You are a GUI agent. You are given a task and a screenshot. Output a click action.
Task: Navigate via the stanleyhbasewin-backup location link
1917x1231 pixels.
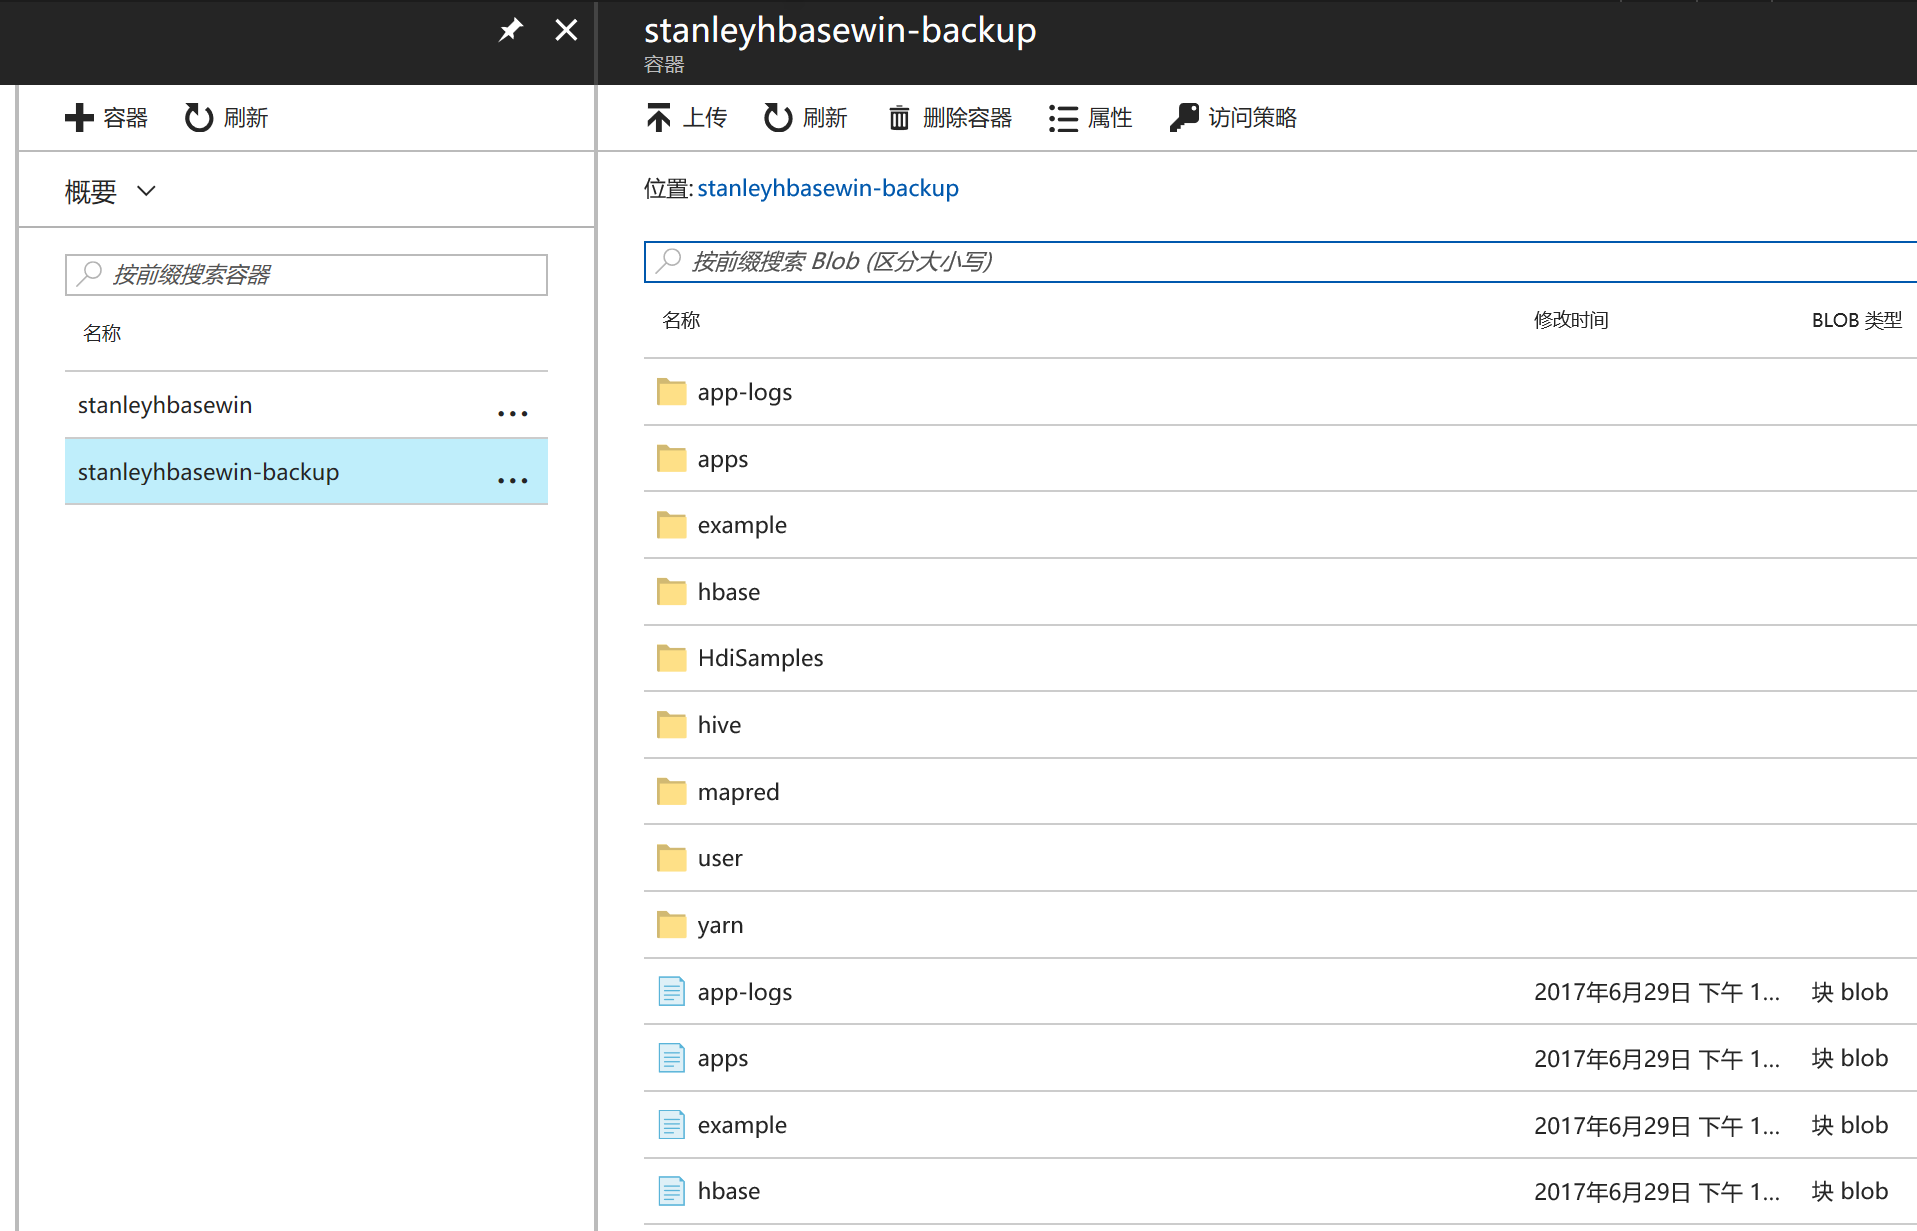tap(828, 187)
